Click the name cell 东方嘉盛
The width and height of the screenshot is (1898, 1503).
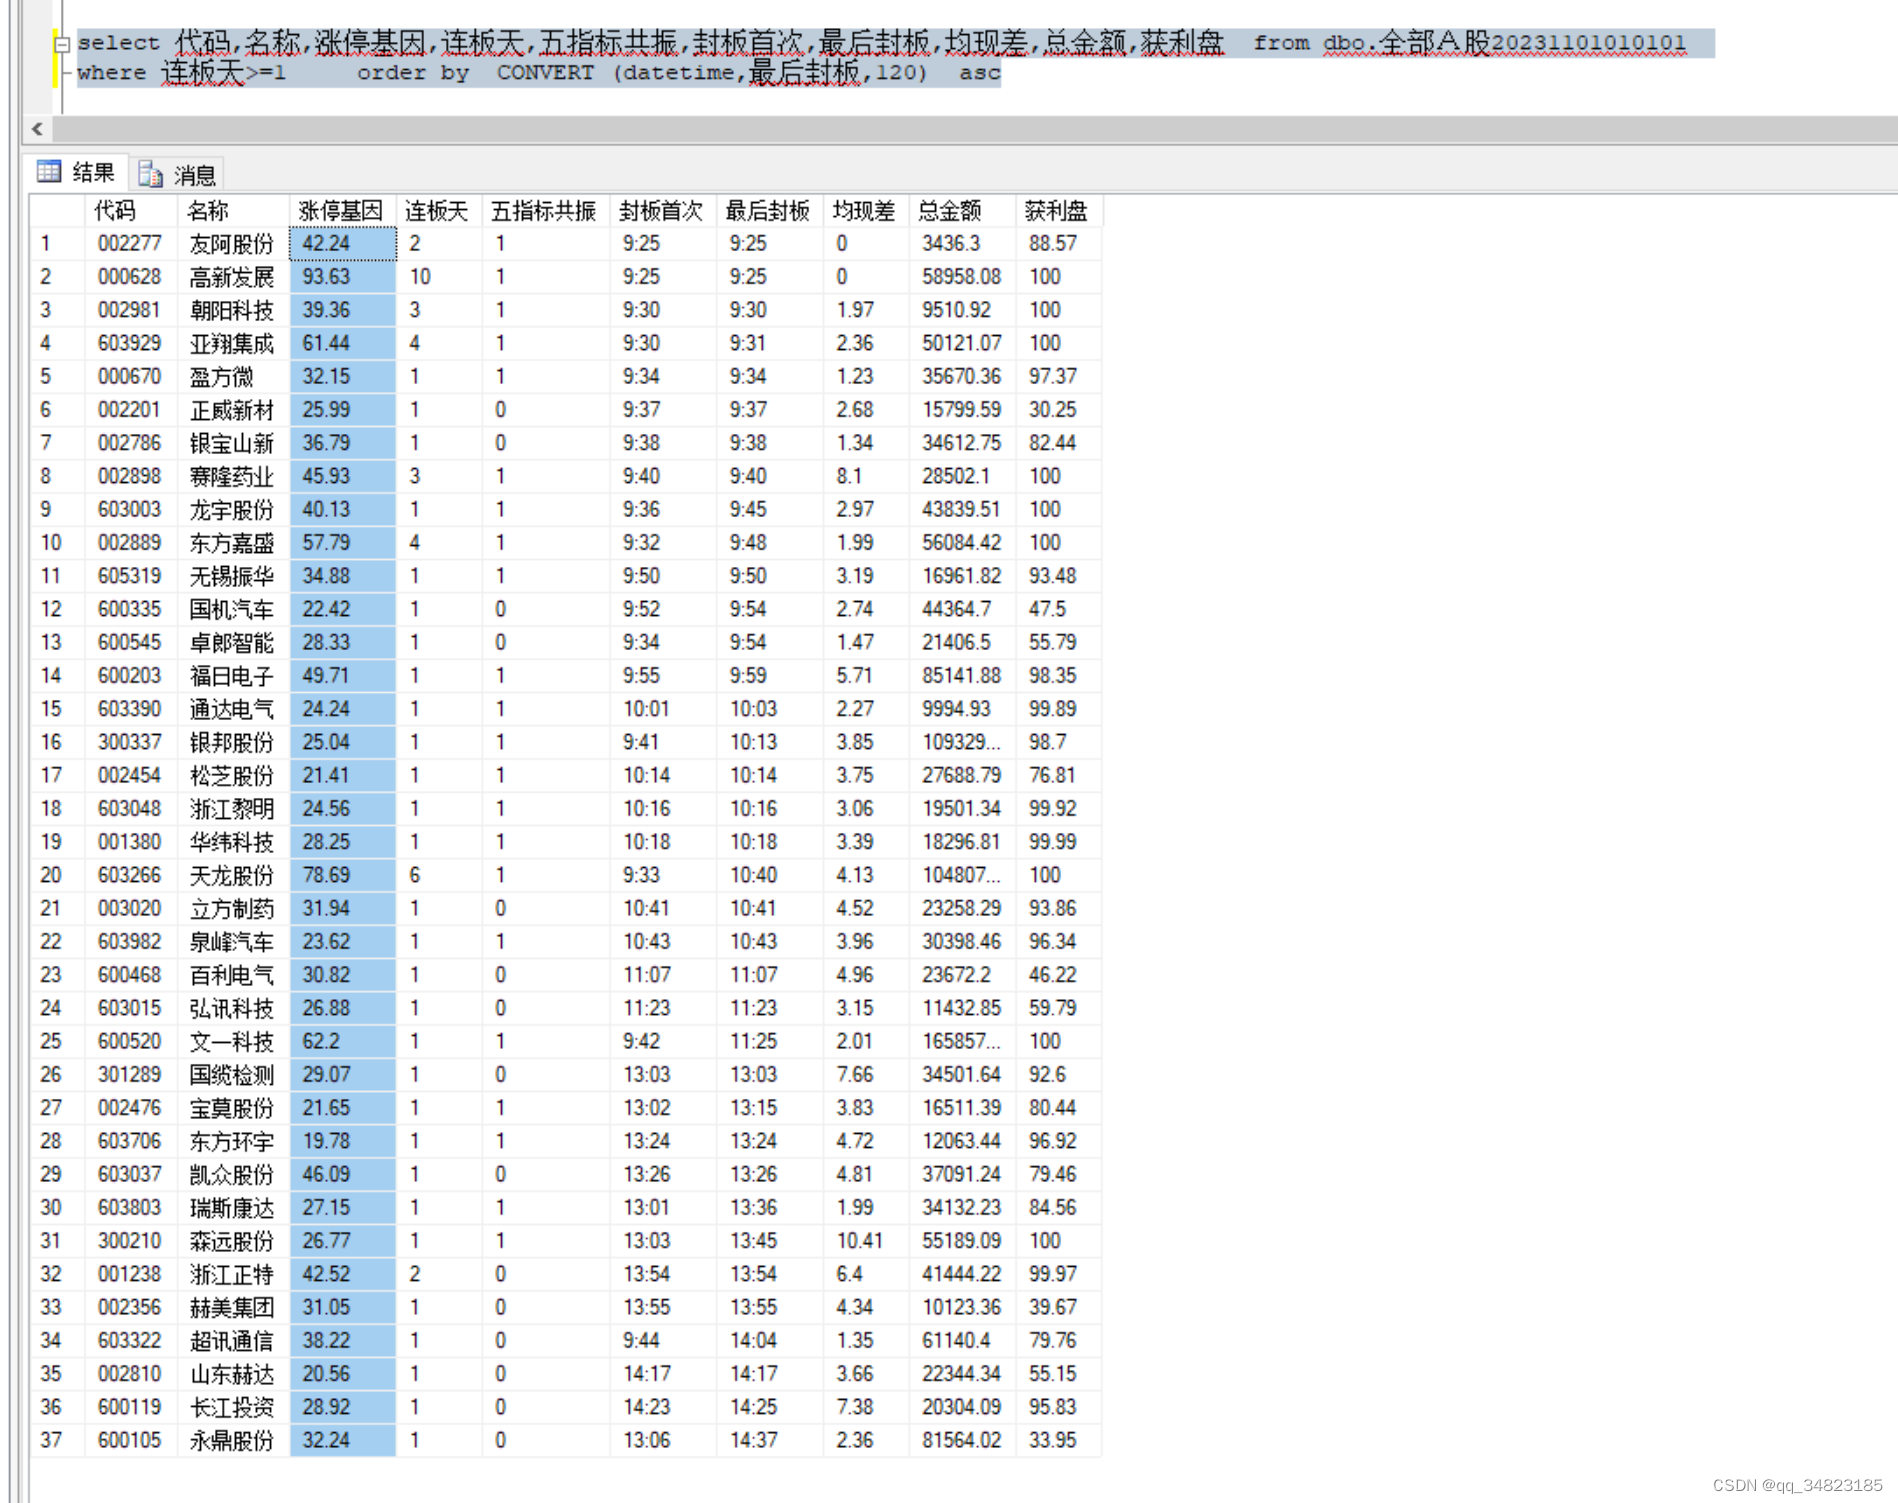234,543
